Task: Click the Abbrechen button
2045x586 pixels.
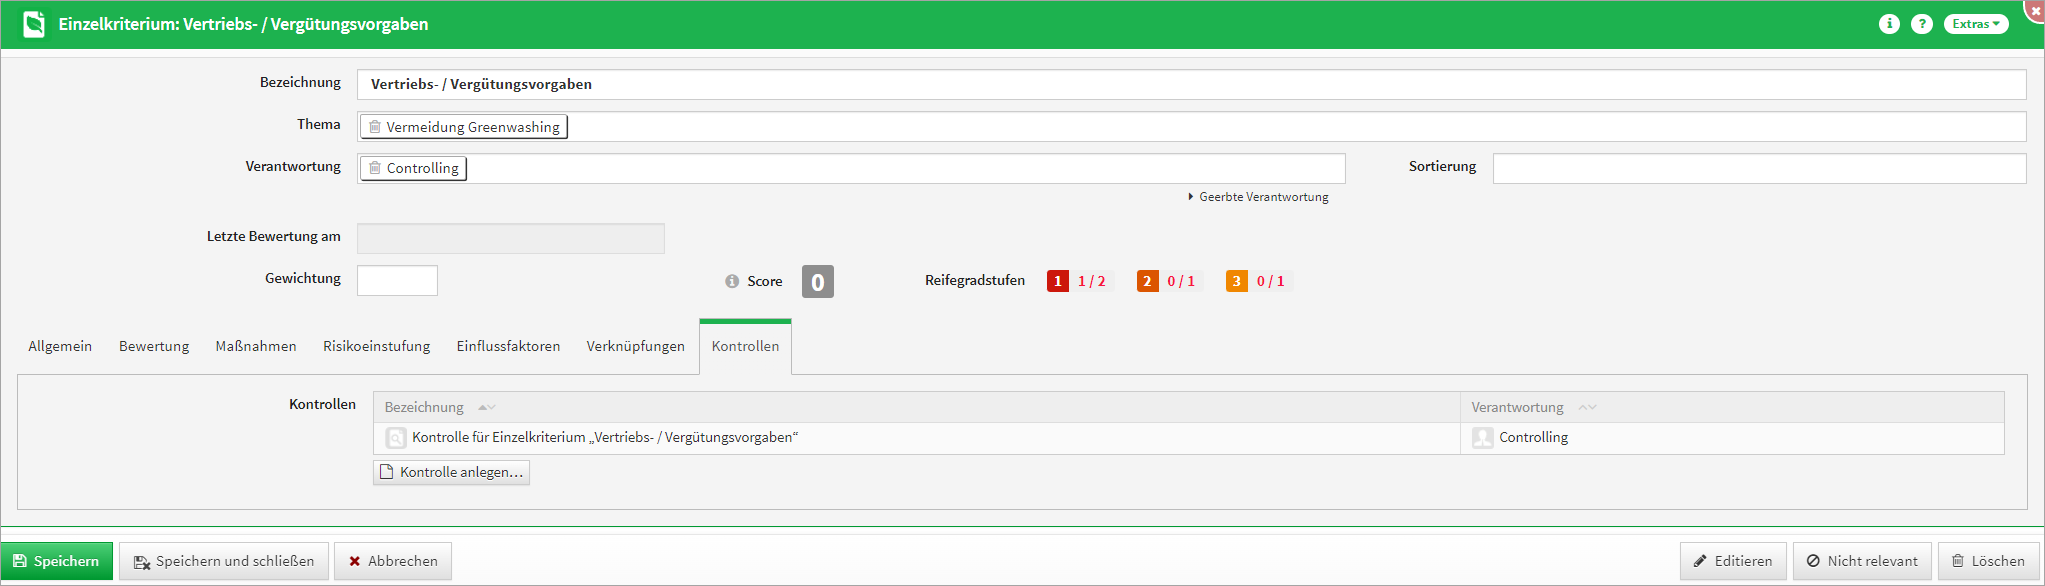Action: coord(393,561)
